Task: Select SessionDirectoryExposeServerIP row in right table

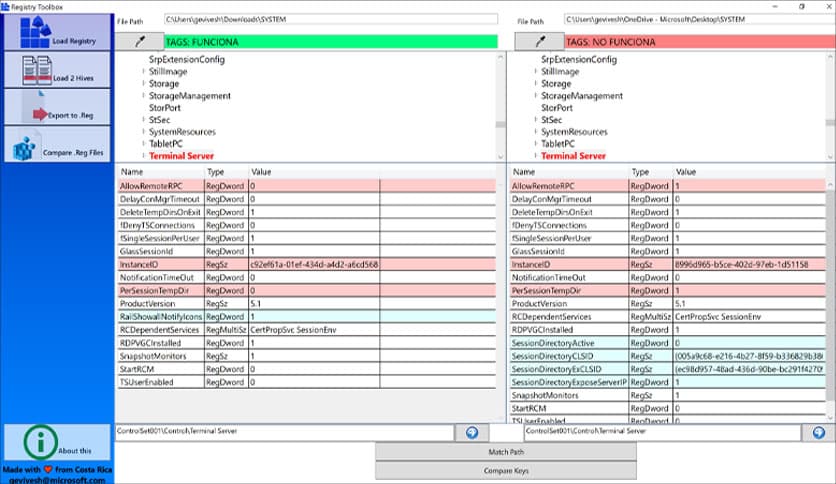Action: point(668,382)
